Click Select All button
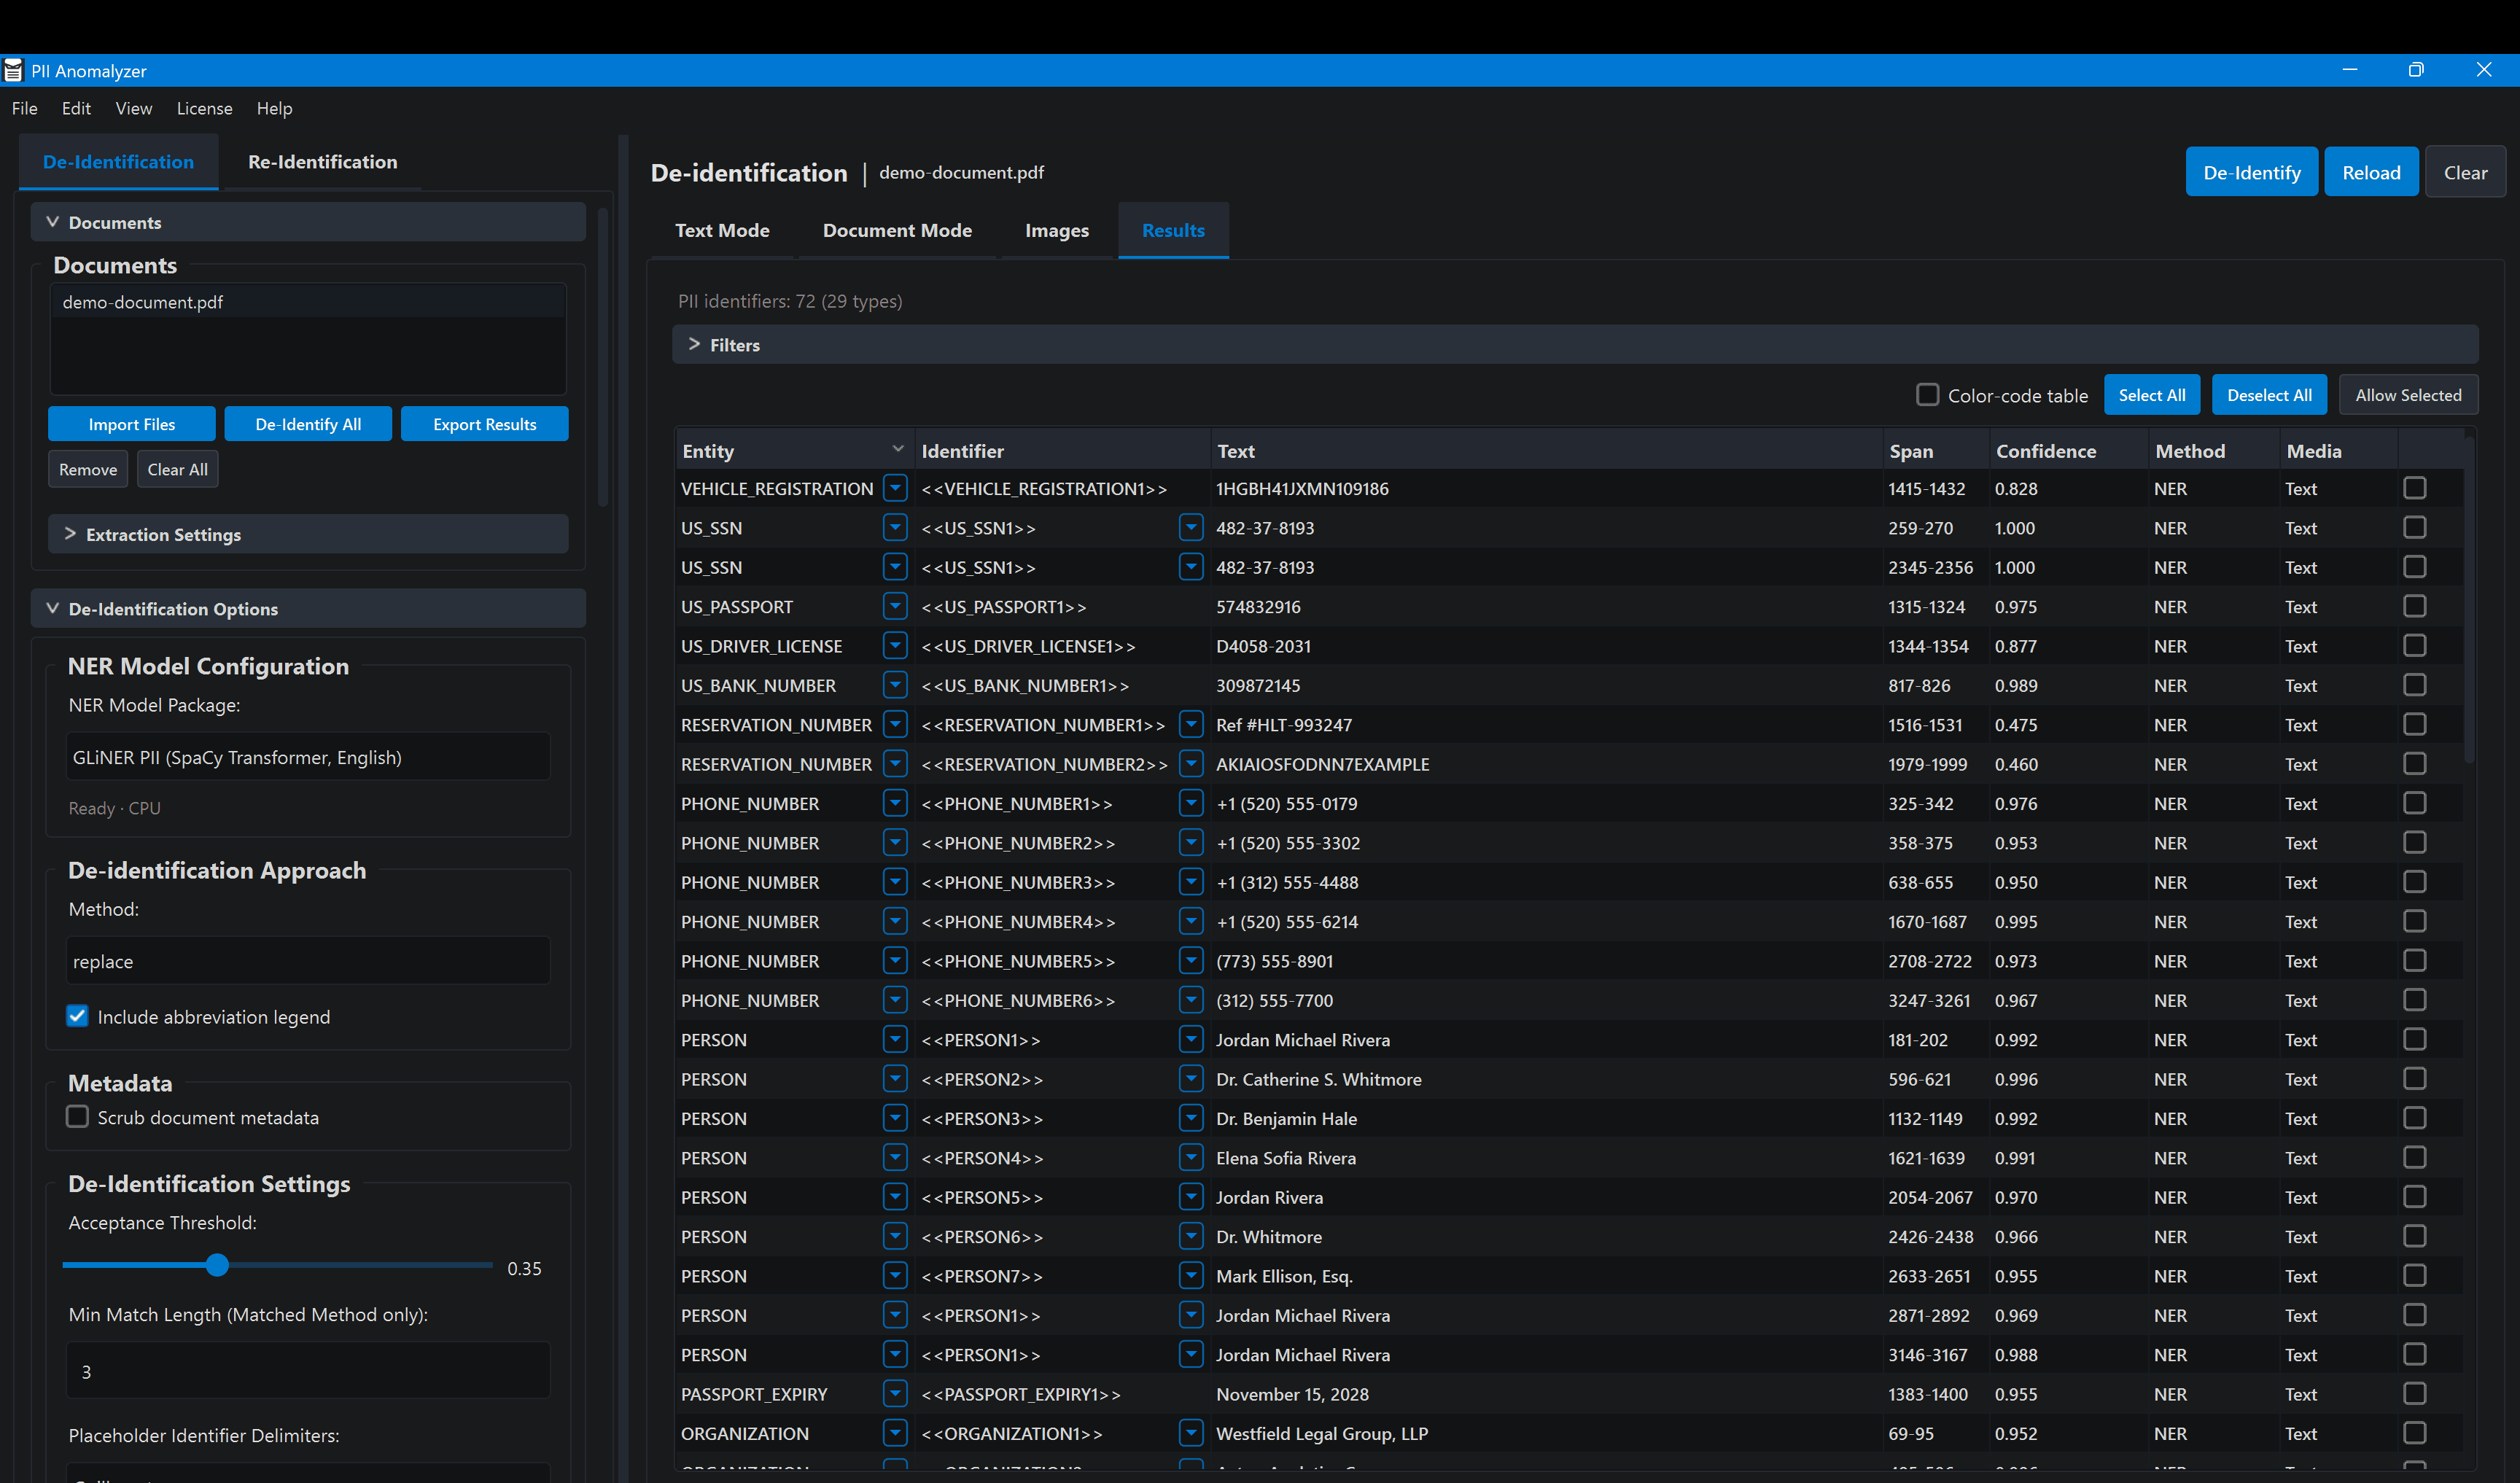Image resolution: width=2520 pixels, height=1483 pixels. (2152, 395)
